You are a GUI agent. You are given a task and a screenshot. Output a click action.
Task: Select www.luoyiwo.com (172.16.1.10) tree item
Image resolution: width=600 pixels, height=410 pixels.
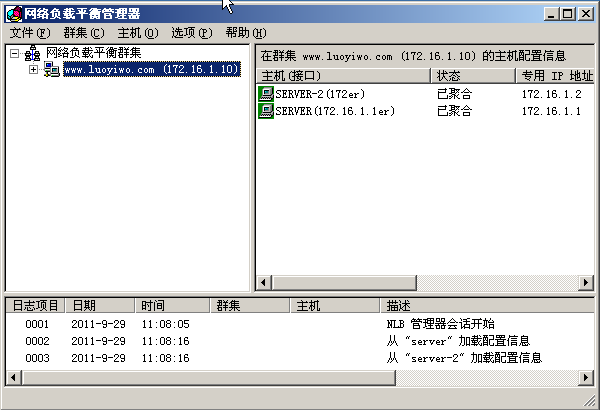coord(152,69)
